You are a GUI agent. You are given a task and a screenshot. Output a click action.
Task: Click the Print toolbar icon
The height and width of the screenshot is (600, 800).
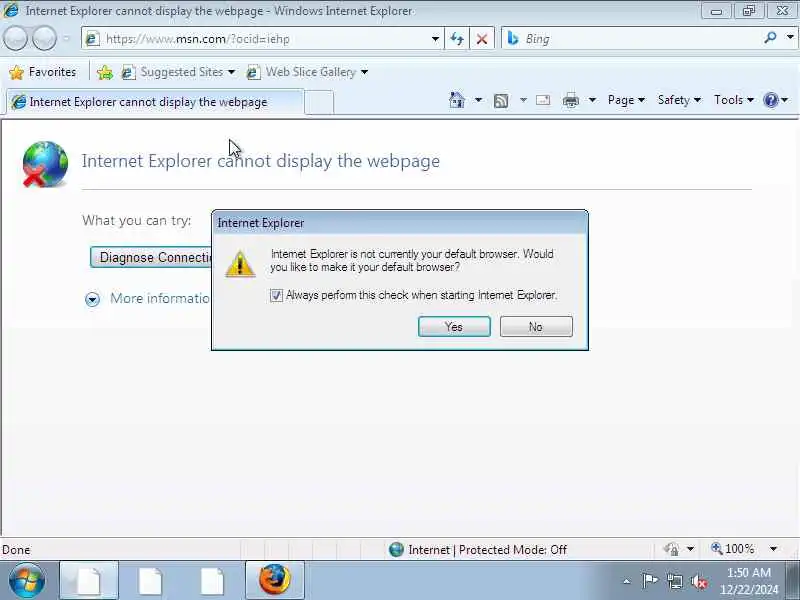point(570,101)
